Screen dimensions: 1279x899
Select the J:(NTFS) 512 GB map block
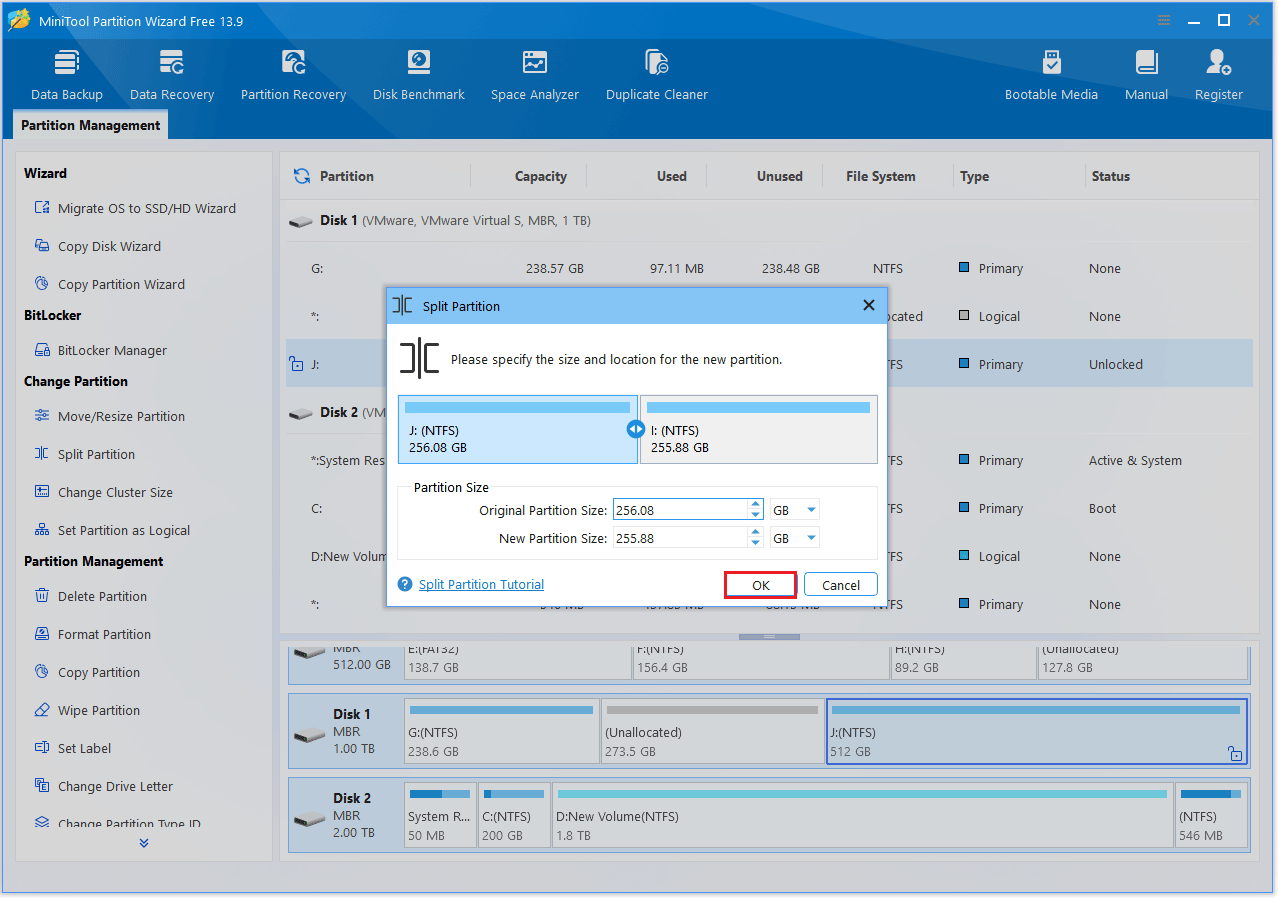[1036, 731]
